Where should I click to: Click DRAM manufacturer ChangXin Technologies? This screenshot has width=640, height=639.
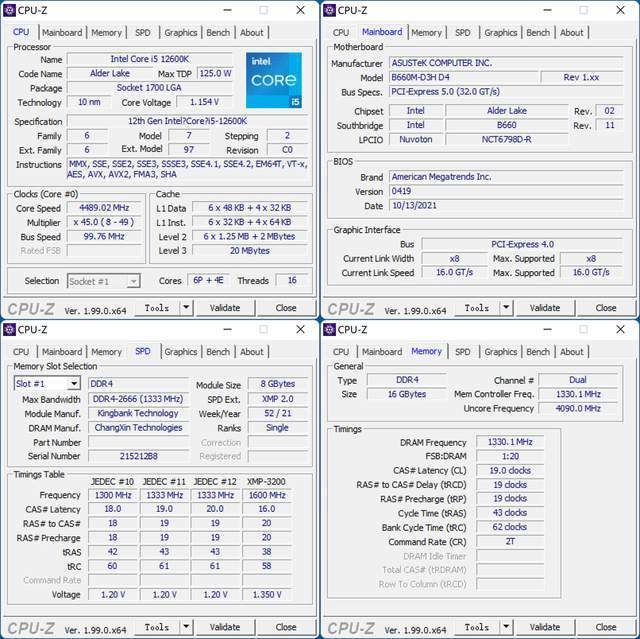coord(138,428)
